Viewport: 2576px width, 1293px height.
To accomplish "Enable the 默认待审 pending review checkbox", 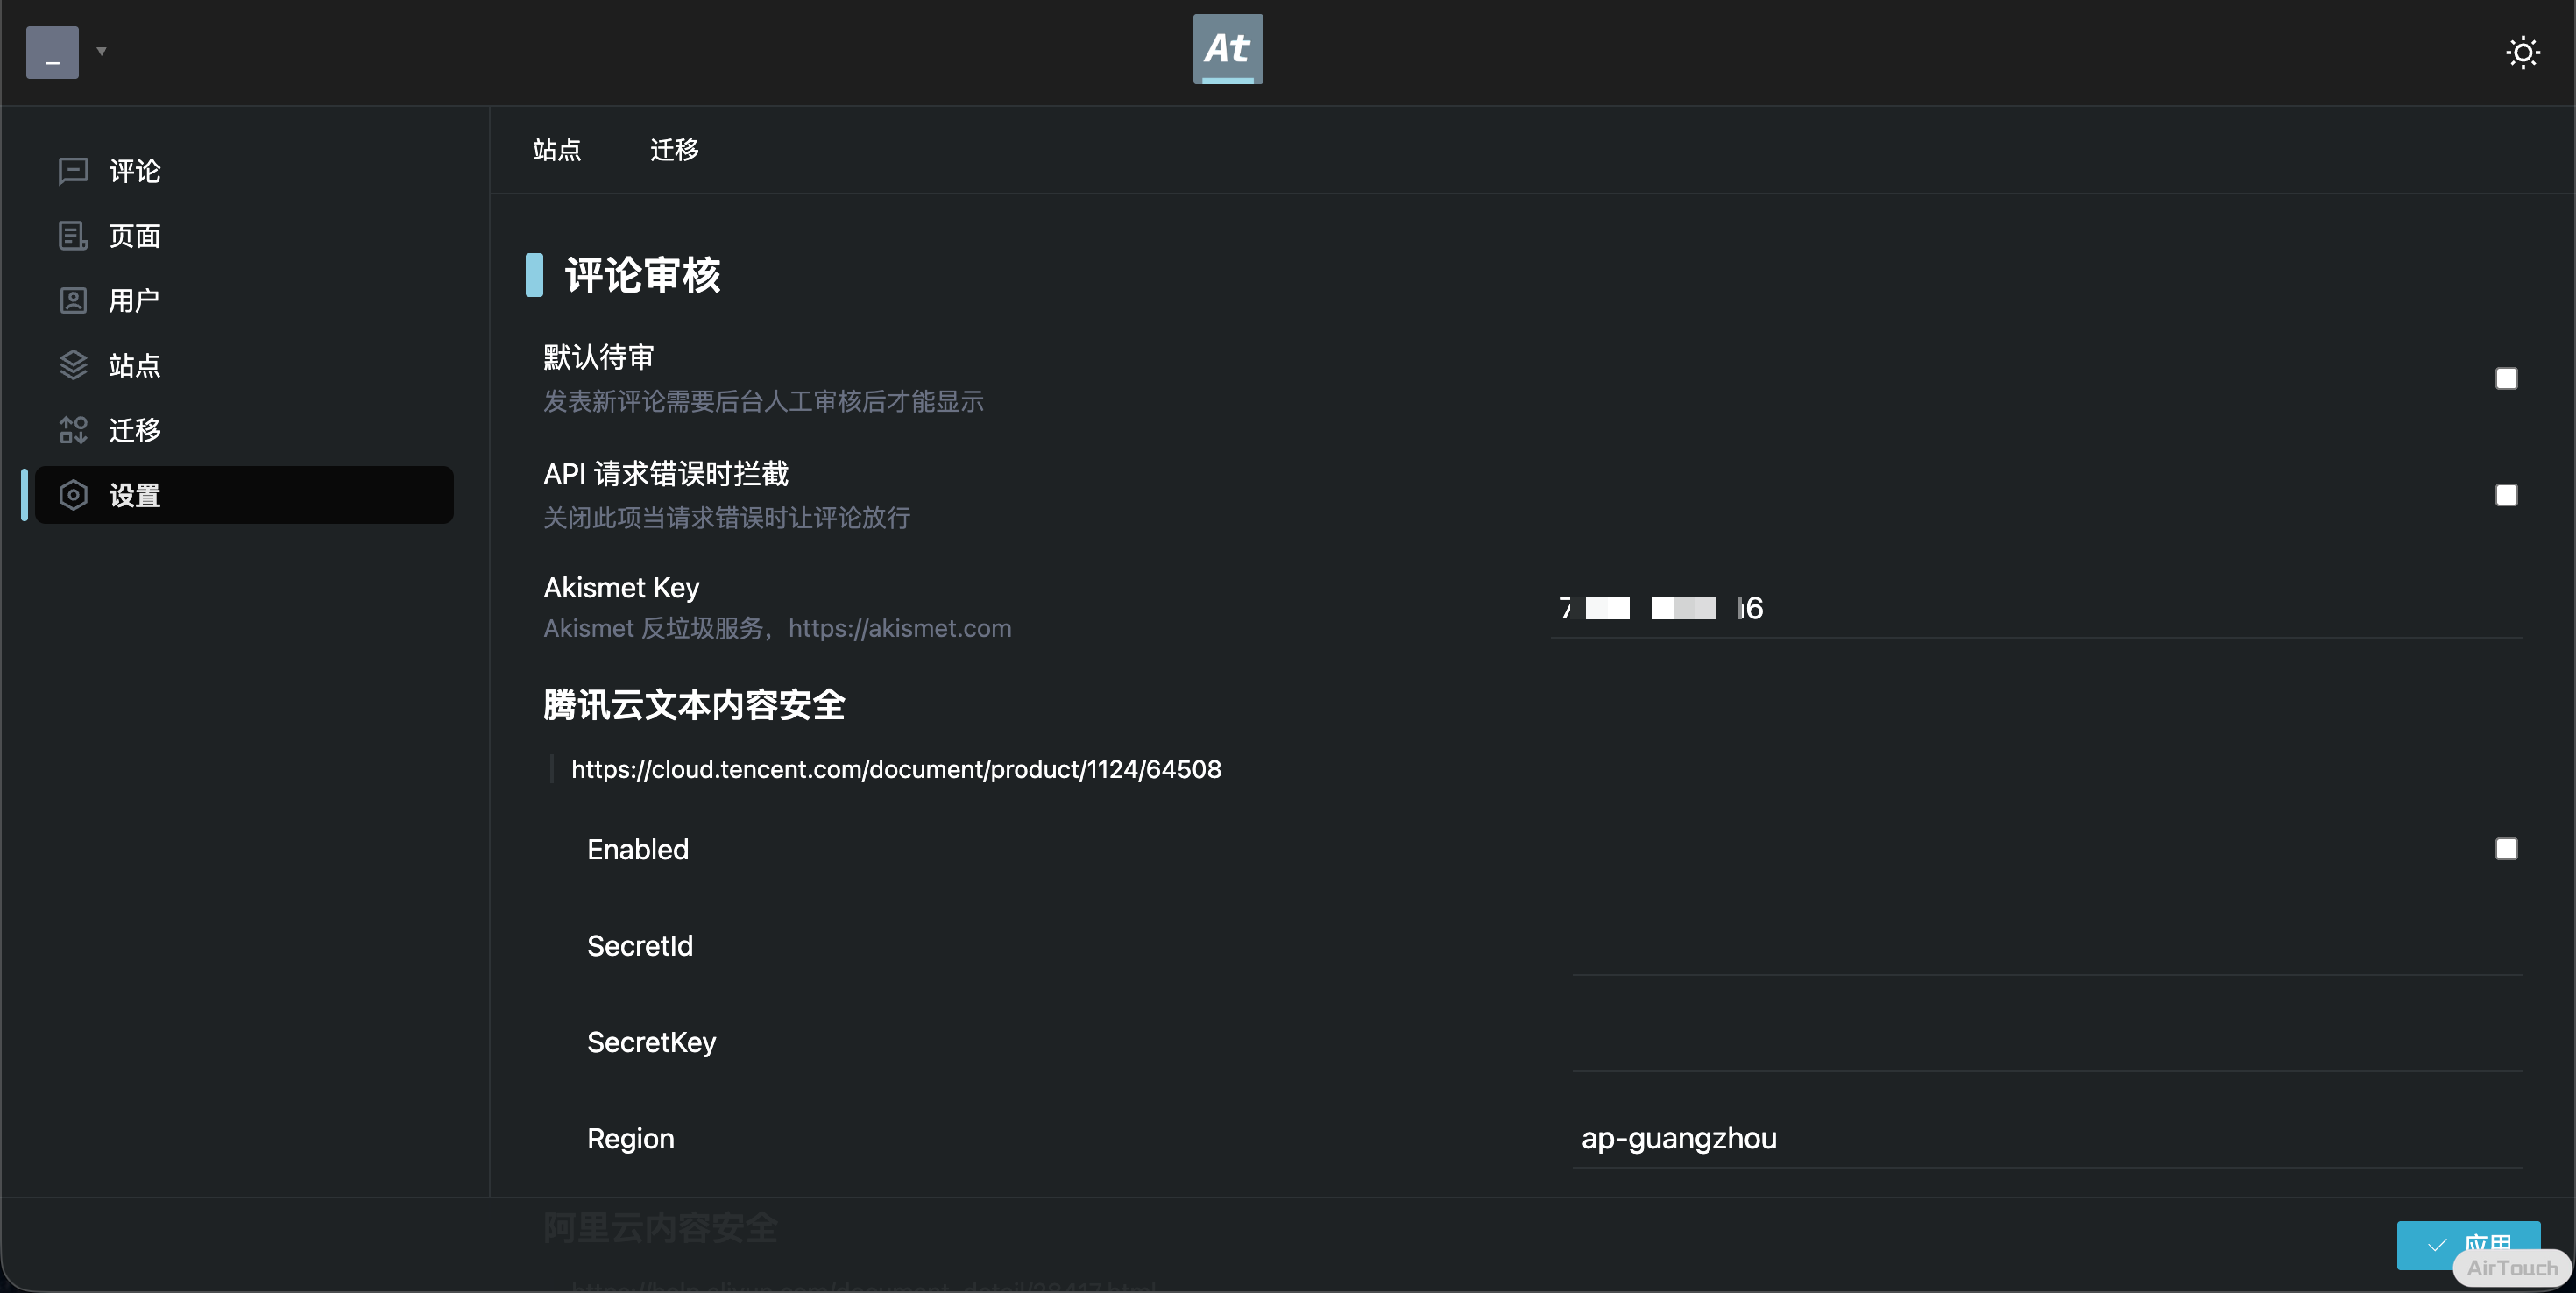I will click(x=2507, y=379).
